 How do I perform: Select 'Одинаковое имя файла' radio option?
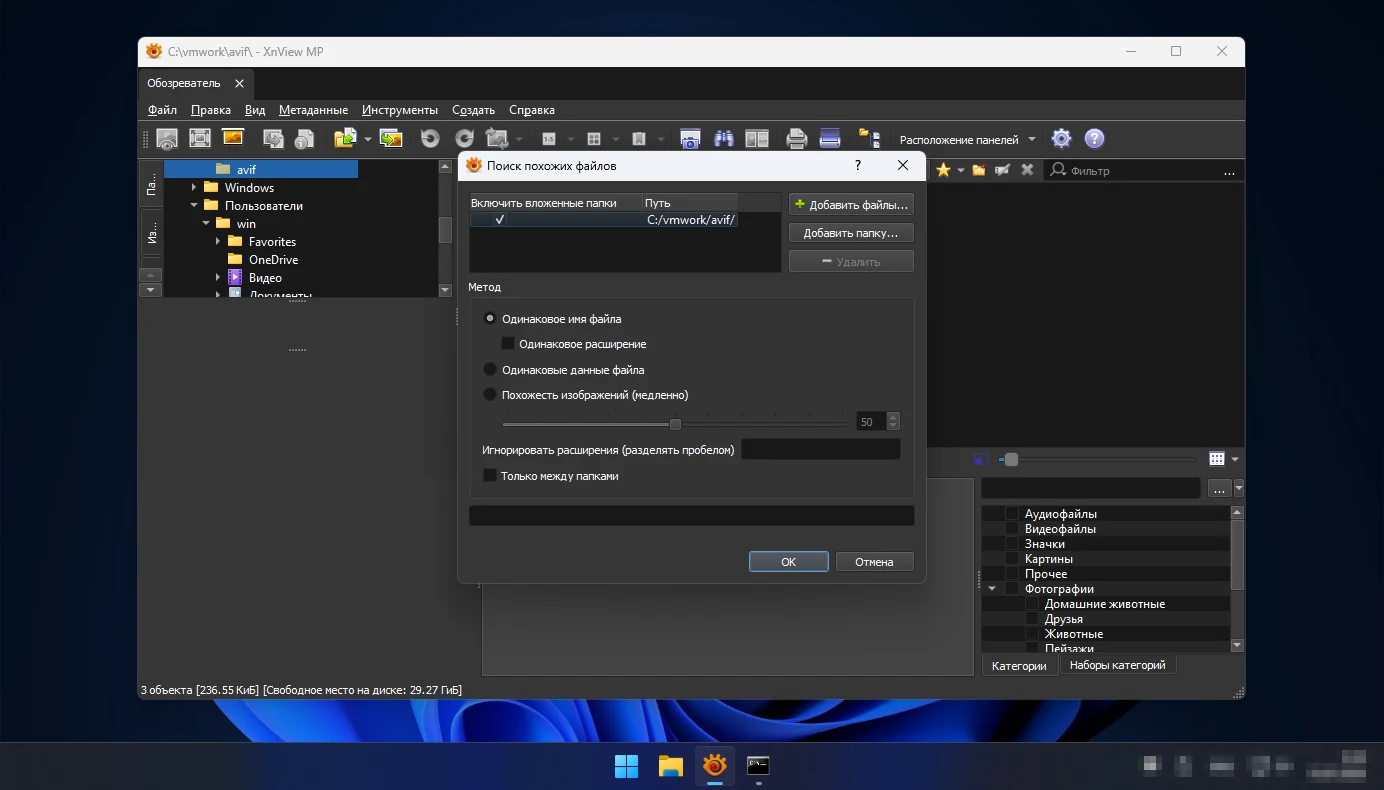click(490, 319)
